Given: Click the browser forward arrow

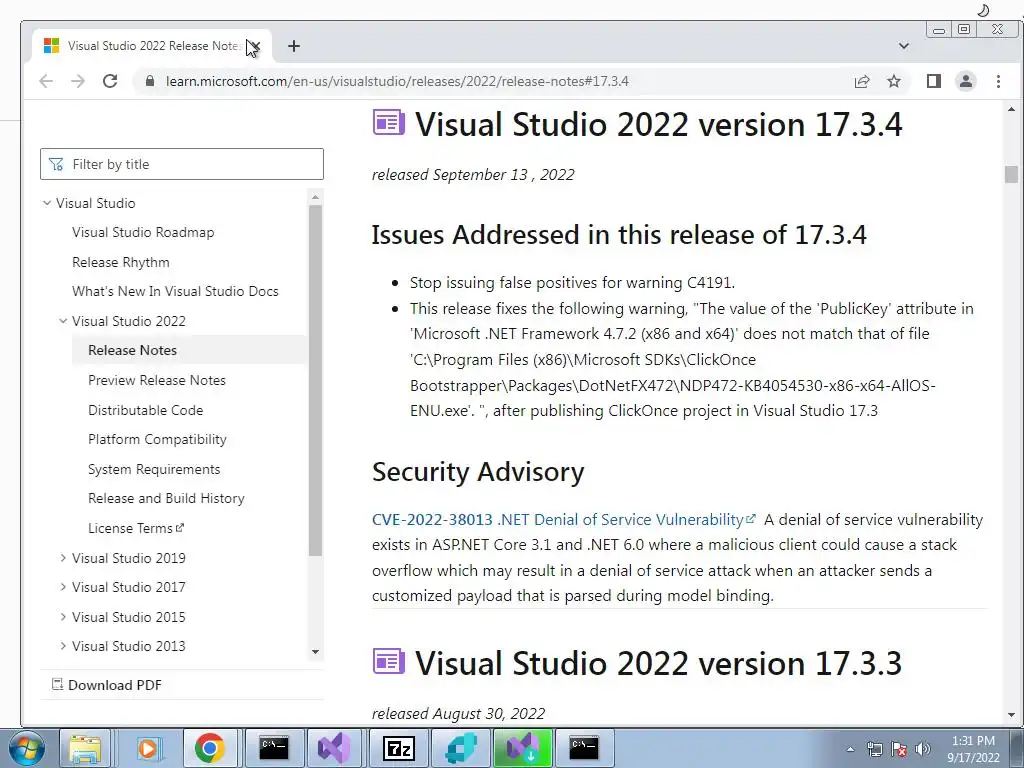Looking at the screenshot, I should pos(78,81).
